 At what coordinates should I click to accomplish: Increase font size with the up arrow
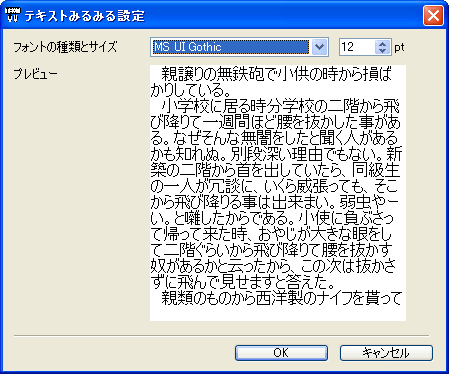click(x=382, y=44)
